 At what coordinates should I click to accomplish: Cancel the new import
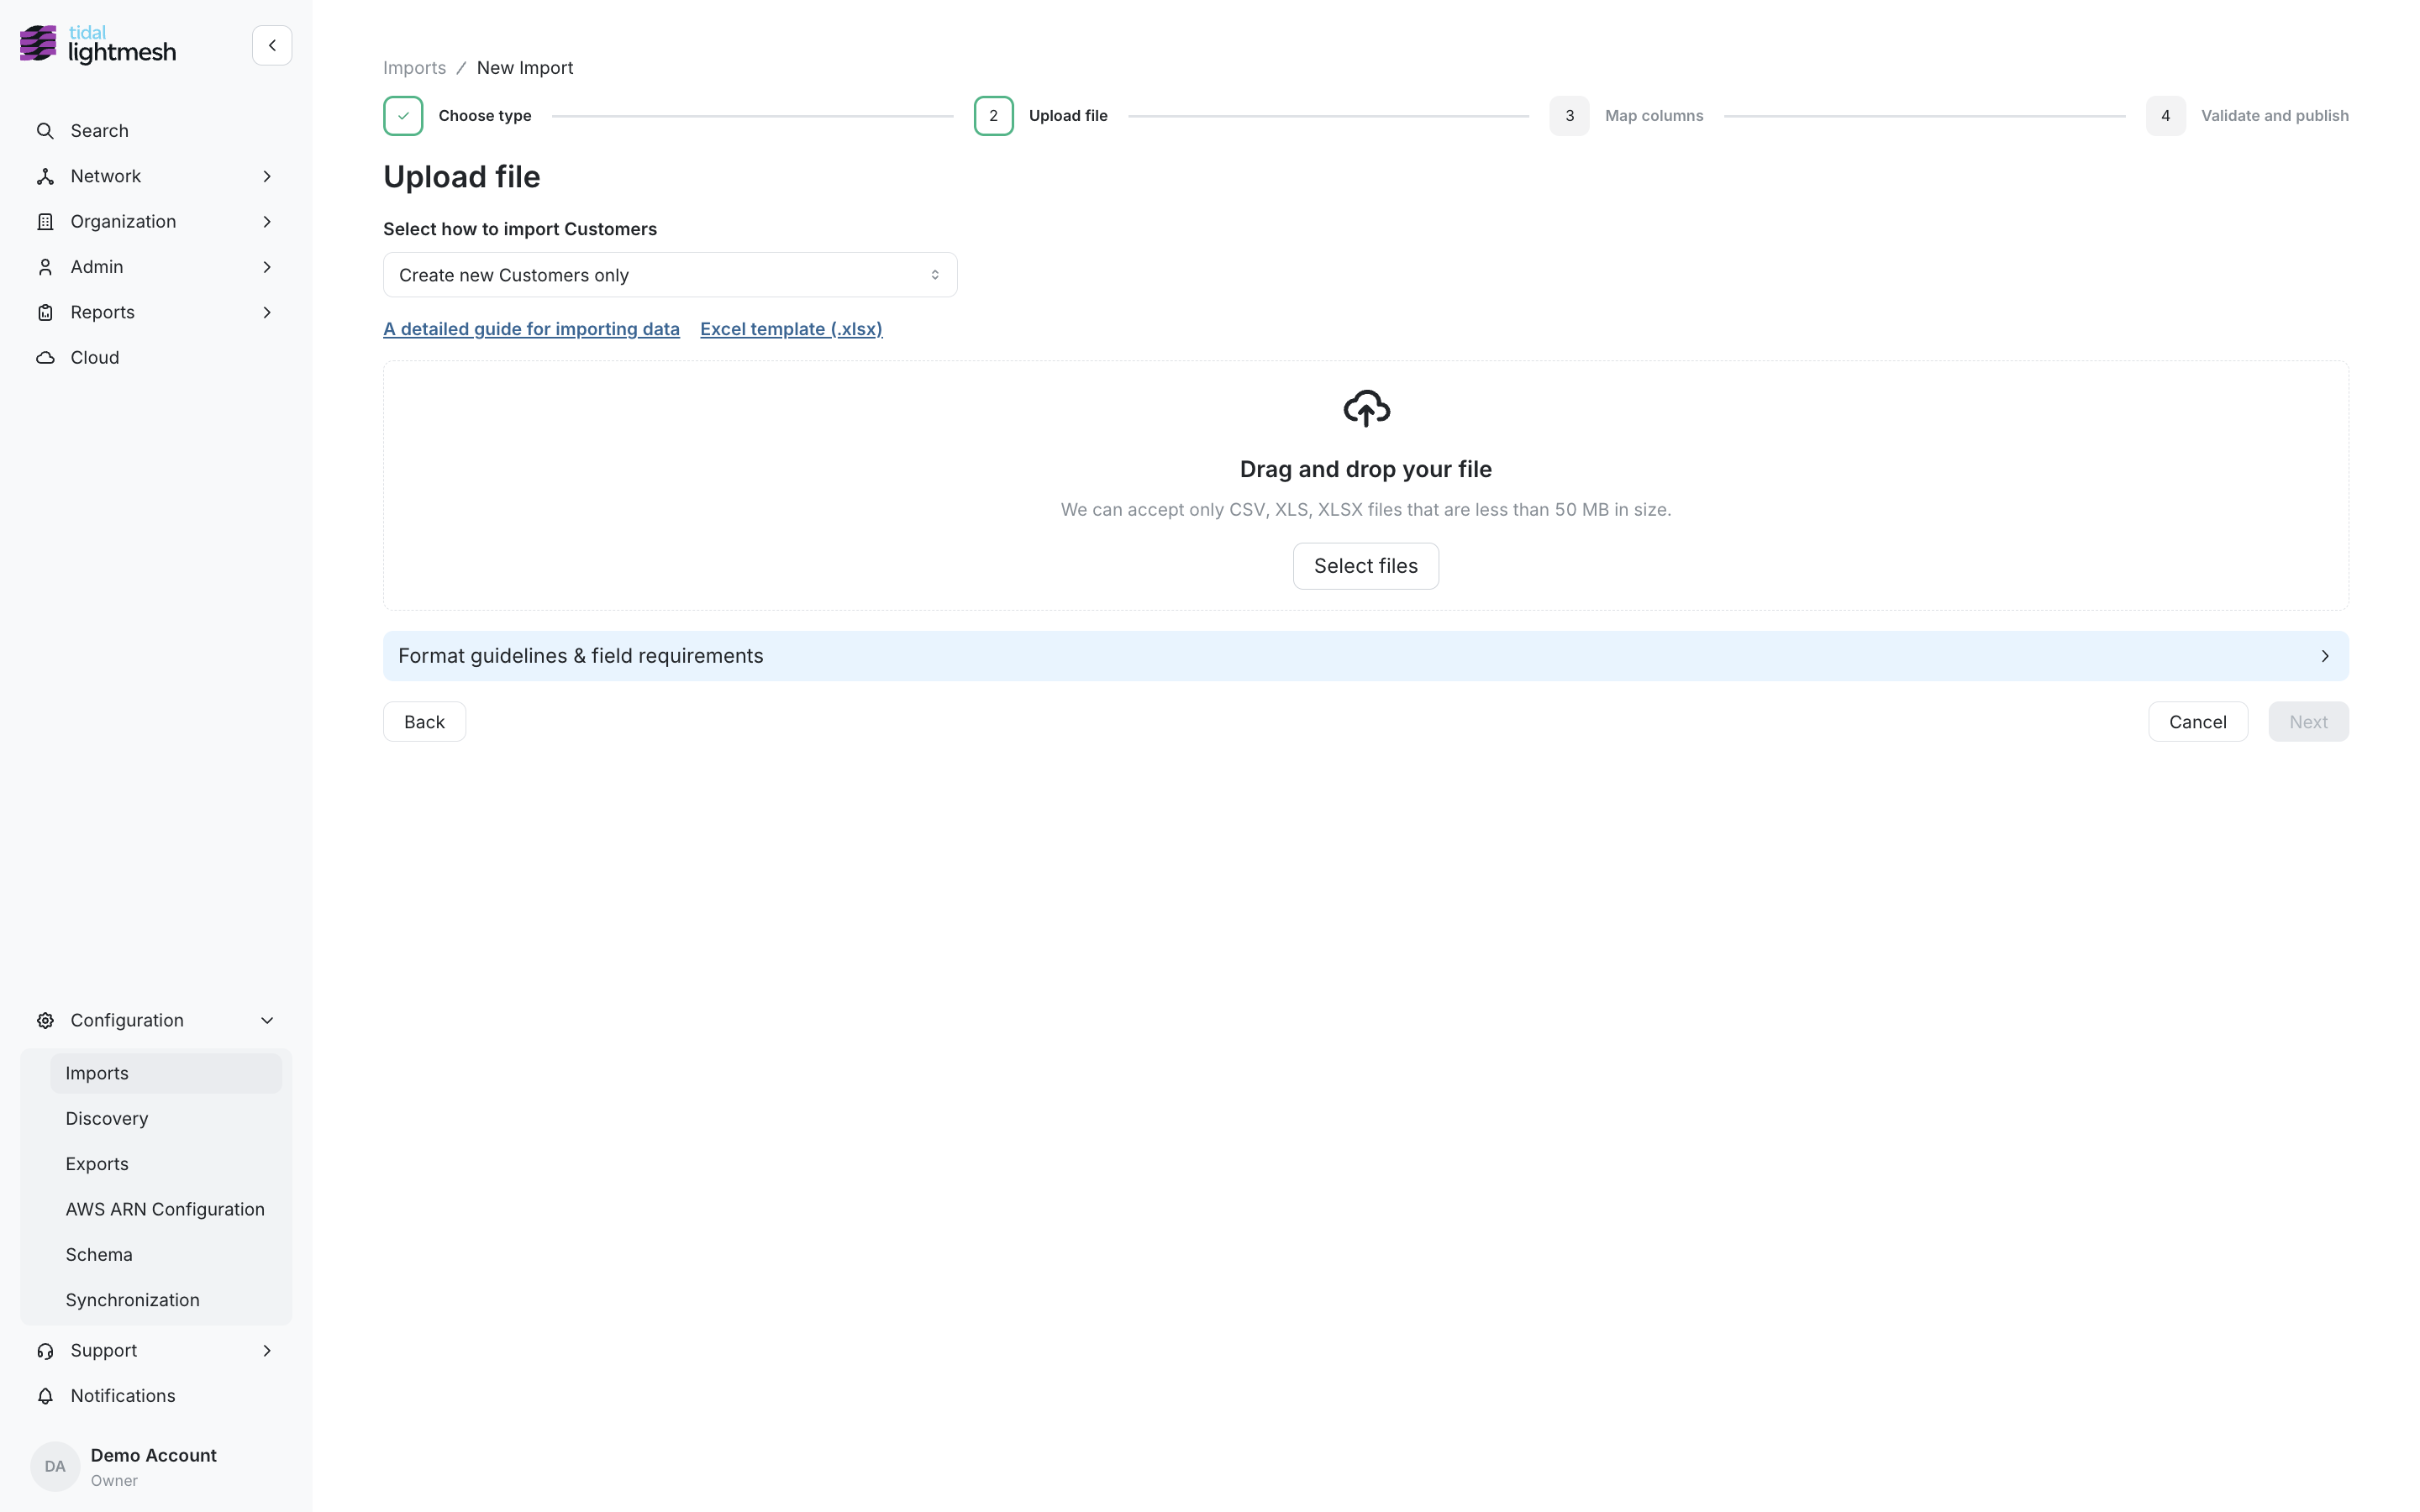click(x=2198, y=722)
